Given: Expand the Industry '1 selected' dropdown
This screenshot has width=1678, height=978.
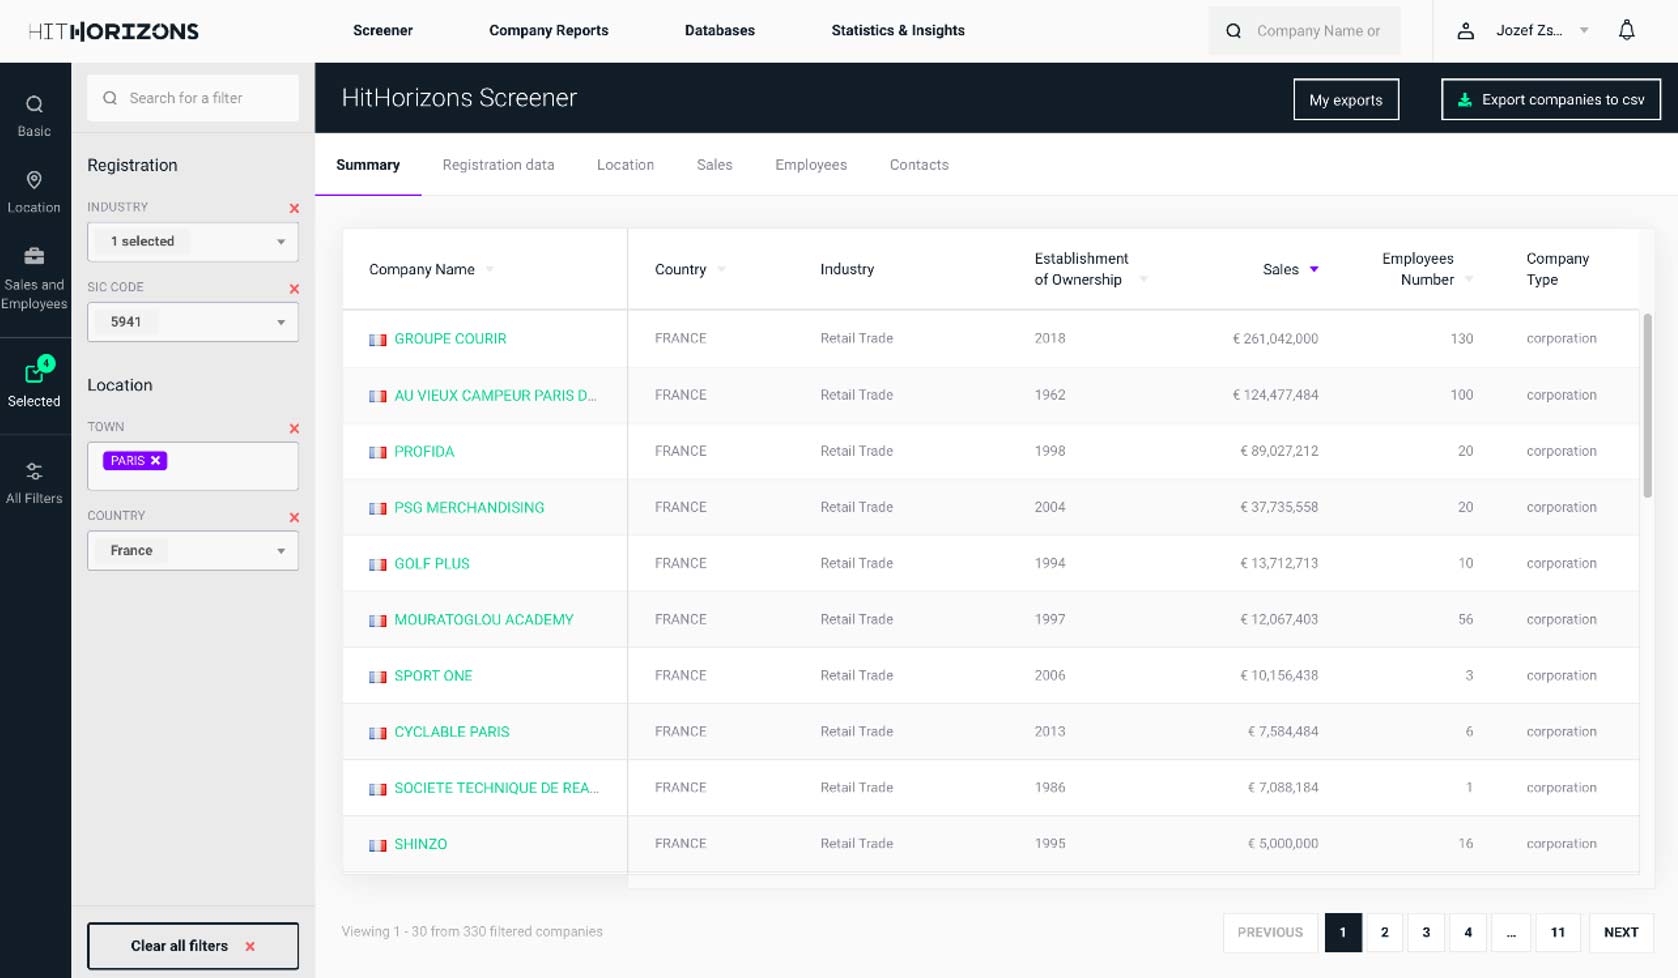Looking at the screenshot, I should 193,242.
